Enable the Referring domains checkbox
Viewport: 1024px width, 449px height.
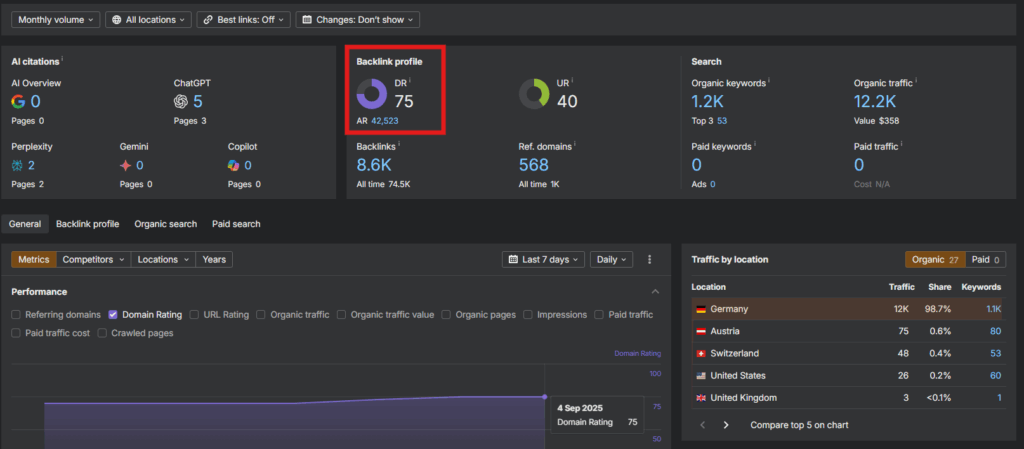[x=16, y=315]
